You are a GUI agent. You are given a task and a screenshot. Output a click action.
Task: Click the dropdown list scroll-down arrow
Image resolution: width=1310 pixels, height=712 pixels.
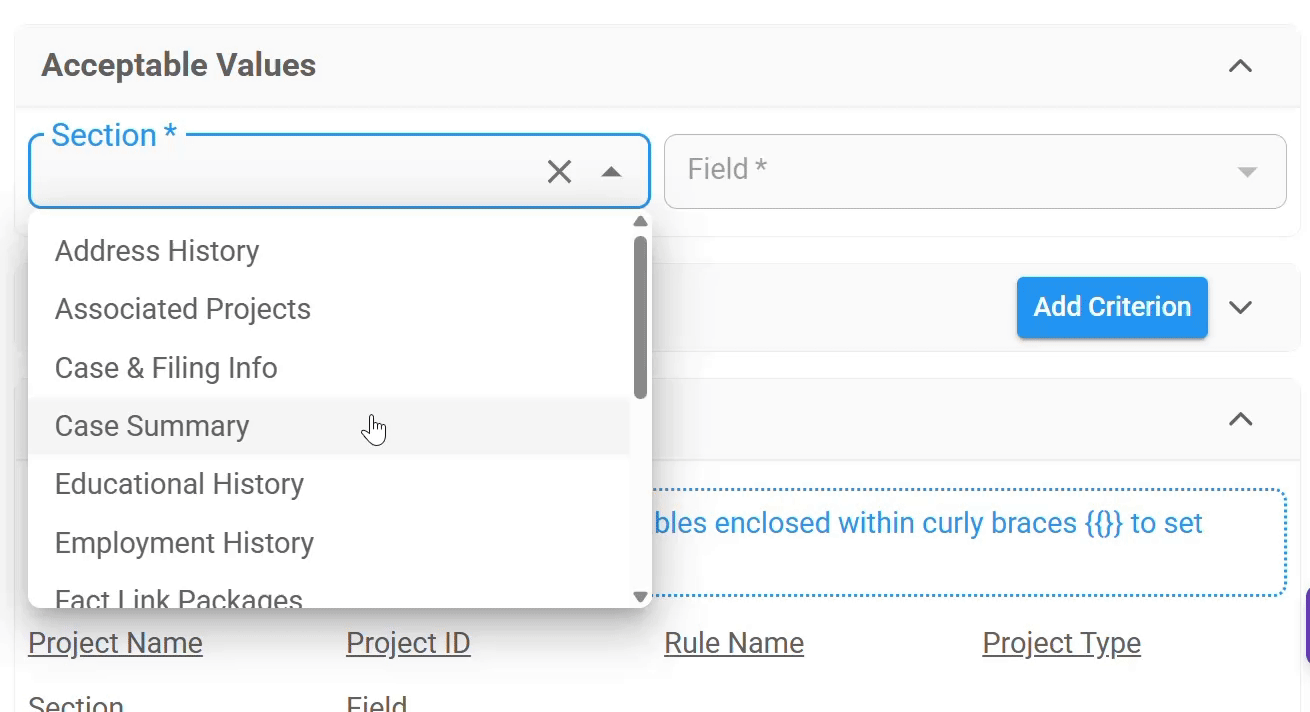coord(641,597)
